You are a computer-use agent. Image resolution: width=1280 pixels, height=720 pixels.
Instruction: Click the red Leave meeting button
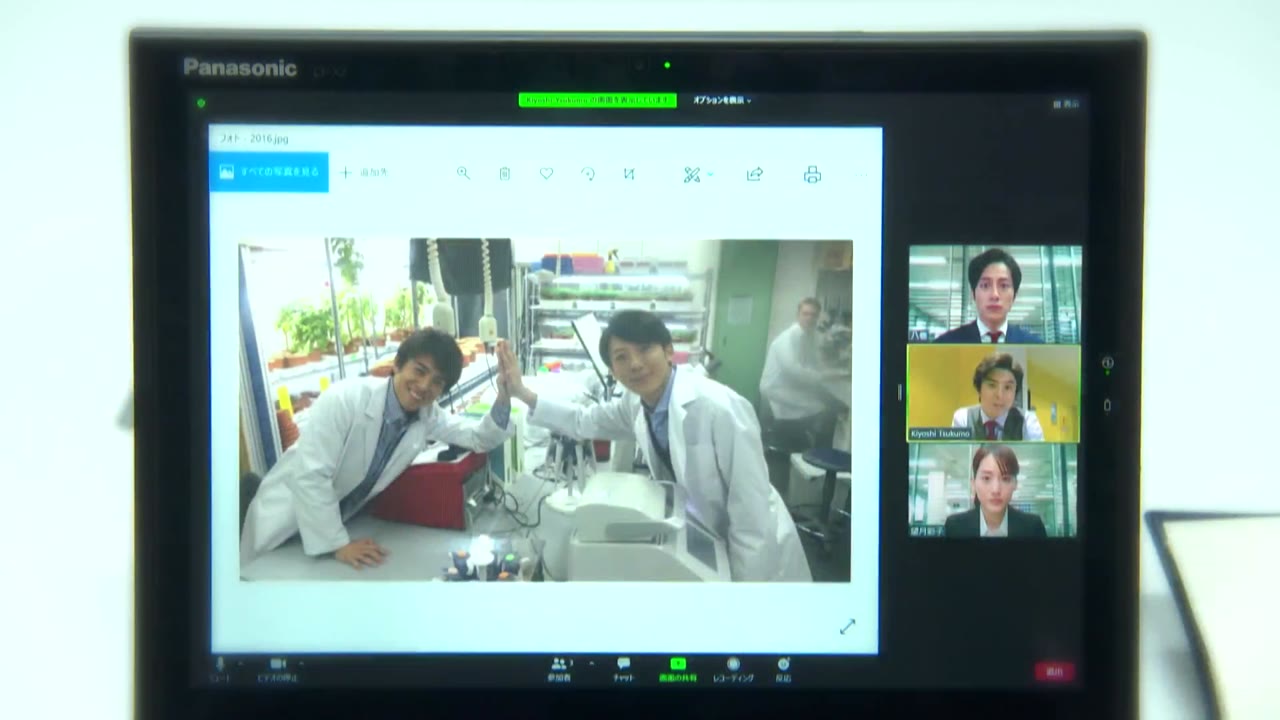click(1054, 672)
